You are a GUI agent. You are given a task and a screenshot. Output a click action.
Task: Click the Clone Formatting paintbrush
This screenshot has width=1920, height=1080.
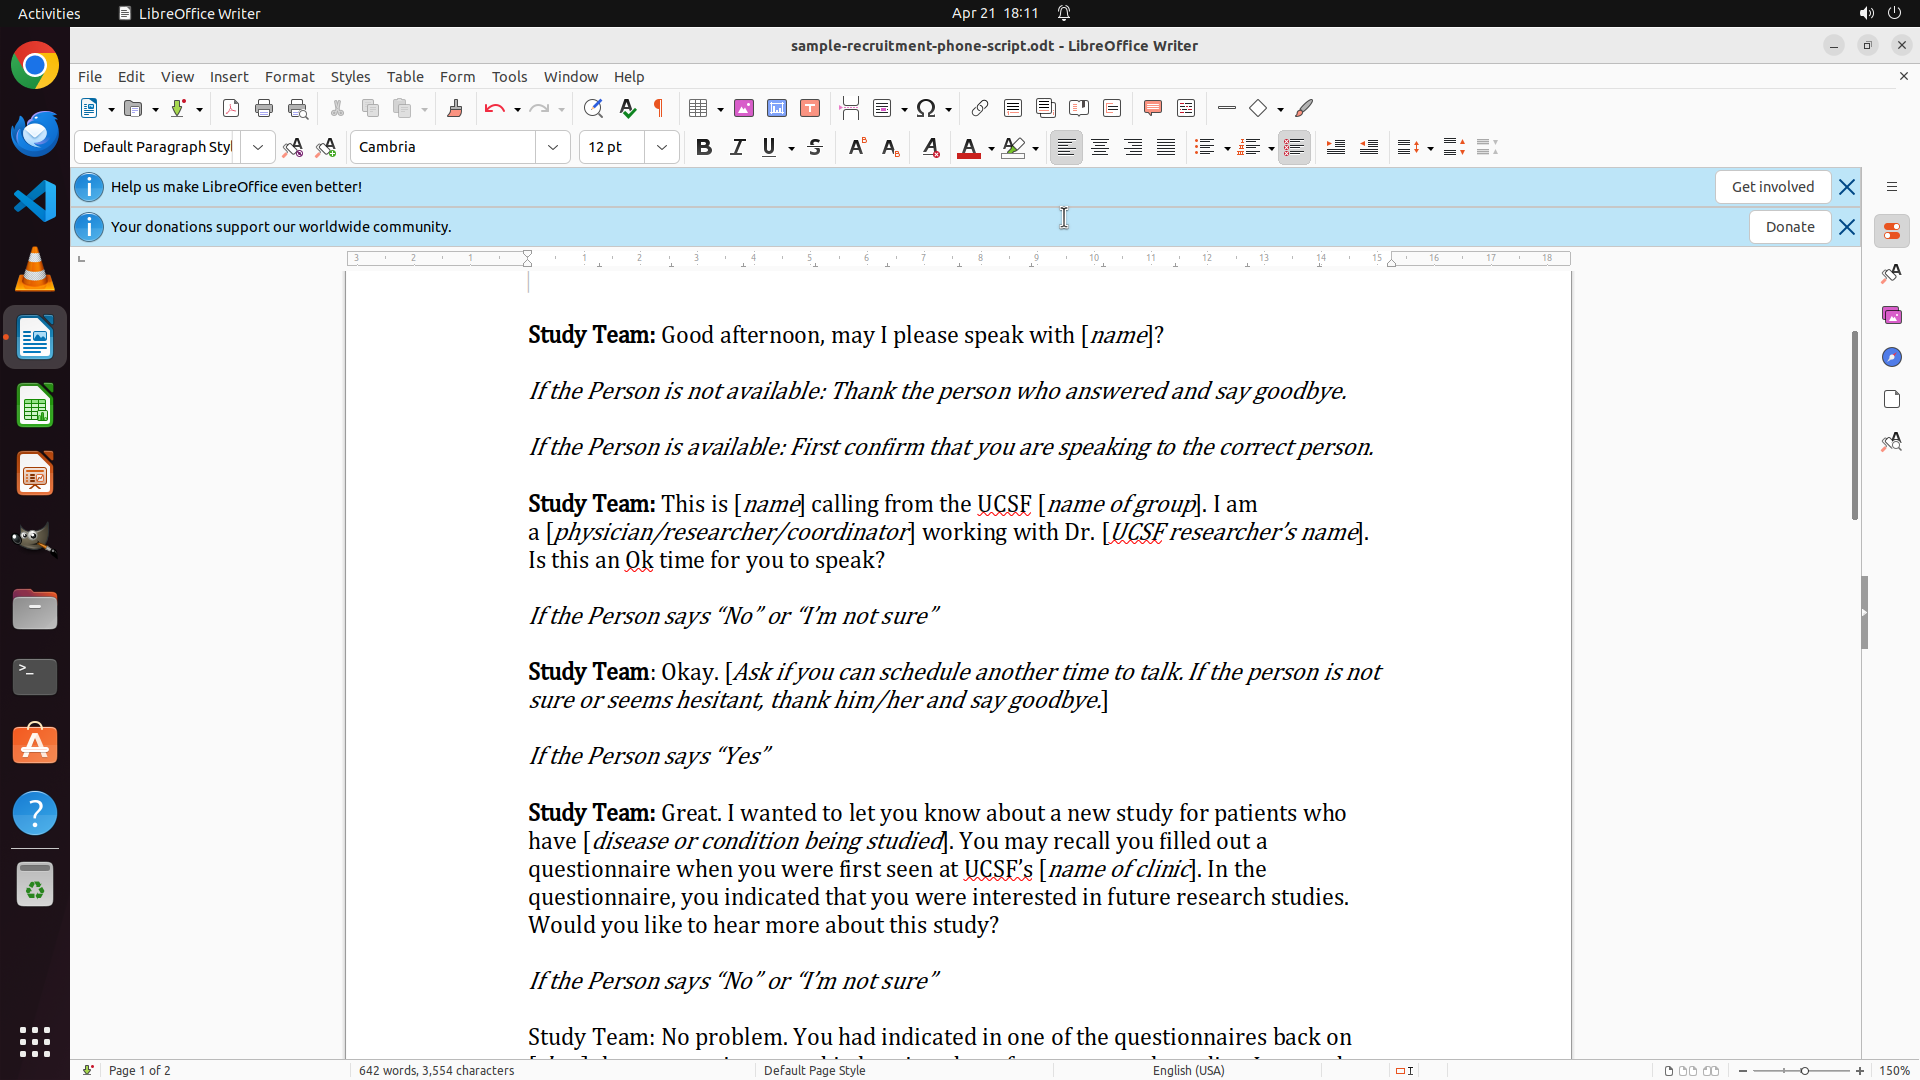tap(455, 108)
